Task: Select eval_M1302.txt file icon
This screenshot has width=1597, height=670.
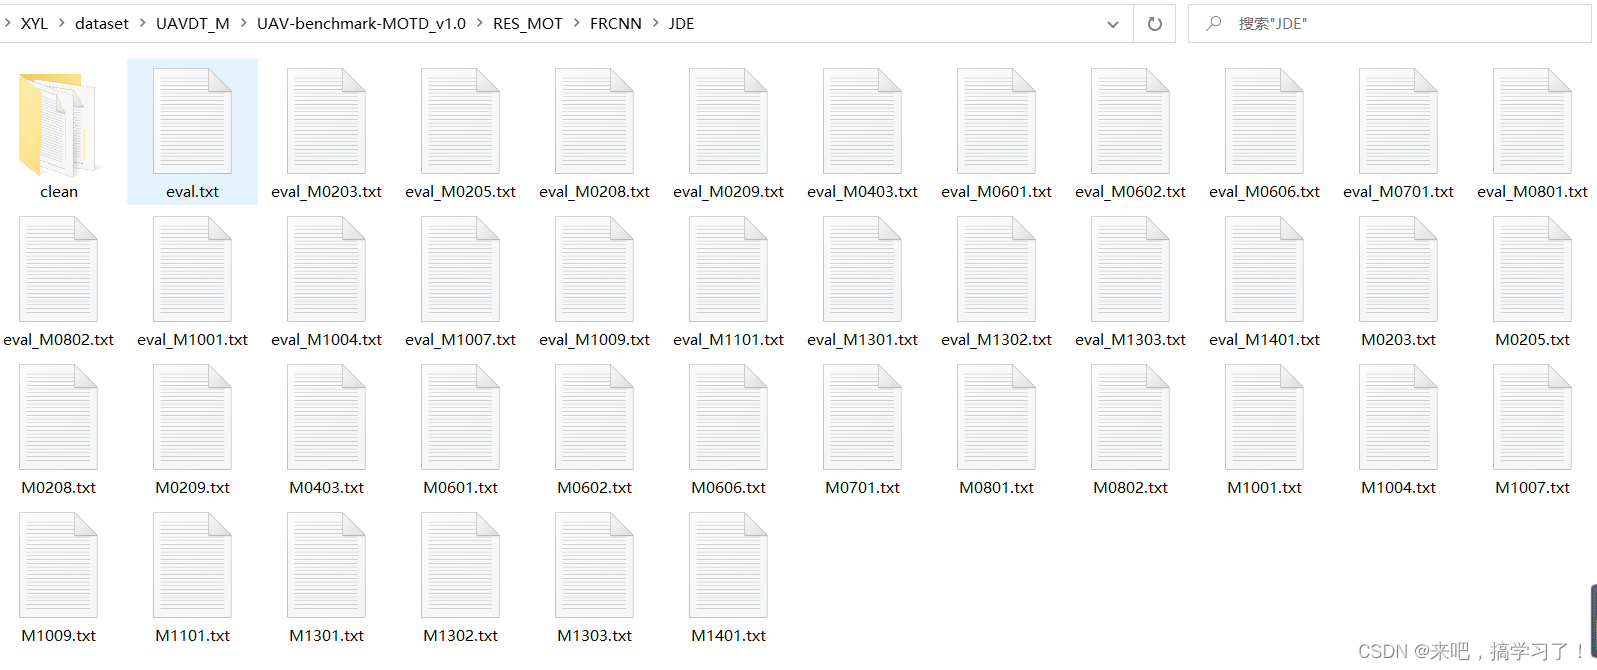Action: [x=996, y=269]
